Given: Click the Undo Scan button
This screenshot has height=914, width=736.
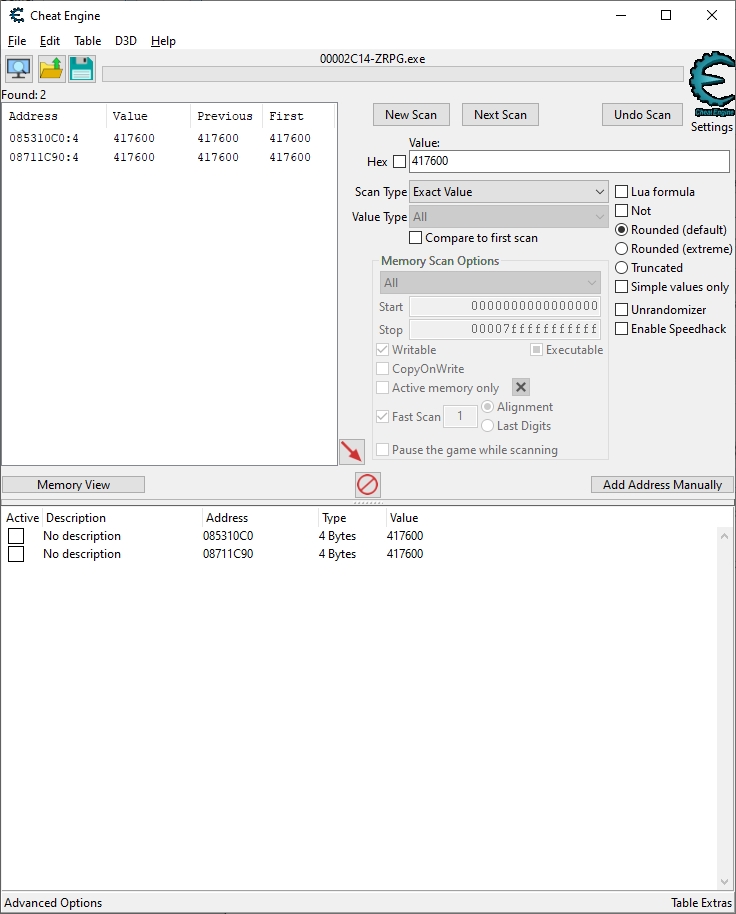Looking at the screenshot, I should 642,115.
